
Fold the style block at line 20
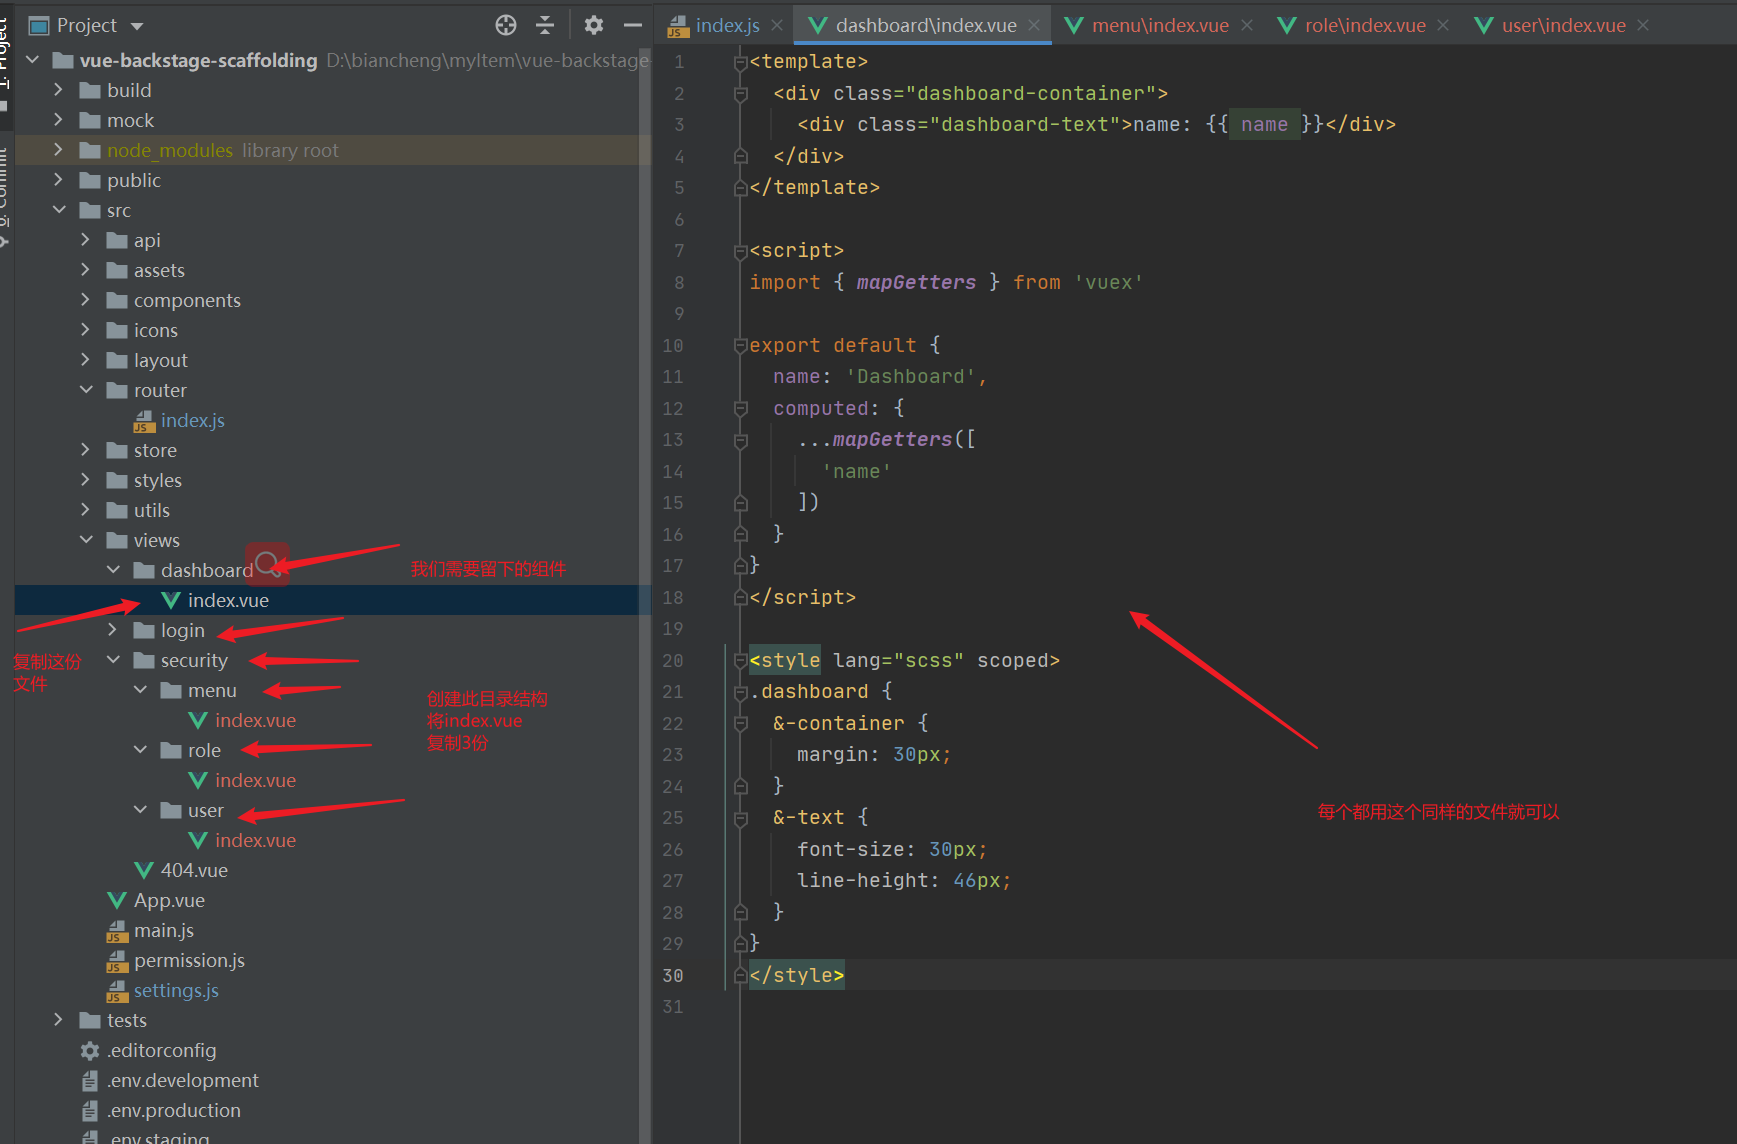click(741, 661)
